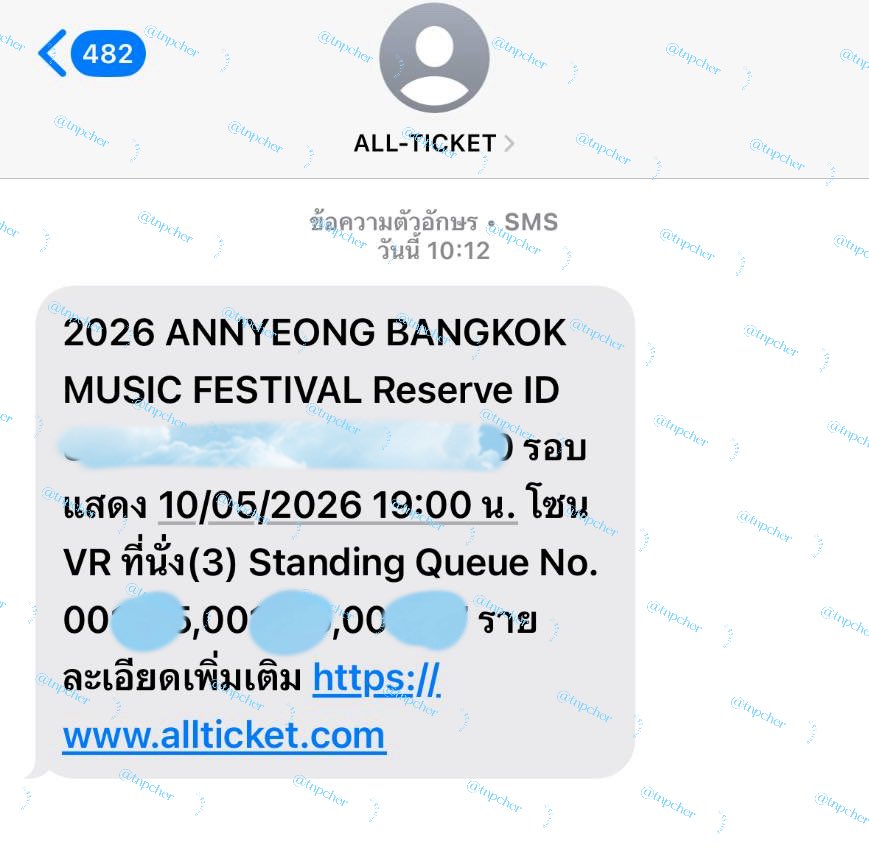The width and height of the screenshot is (869, 852).
Task: Tap the Standing Queue No. text
Action: (x=423, y=563)
